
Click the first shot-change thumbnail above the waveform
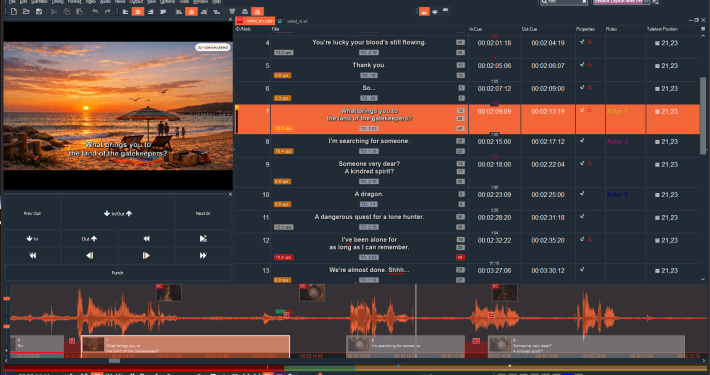tap(168, 293)
